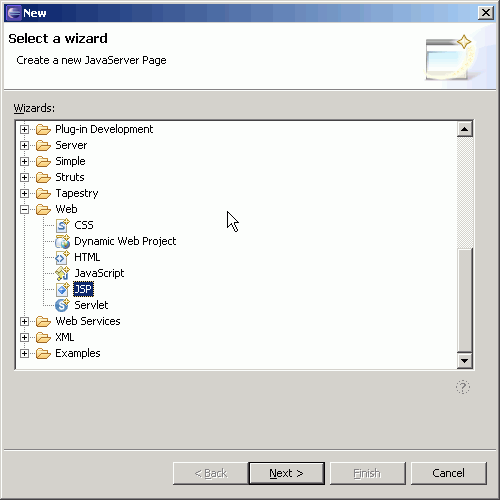500x500 pixels.
Task: Click the wizard list scrollbar thumb
Action: click(x=465, y=300)
